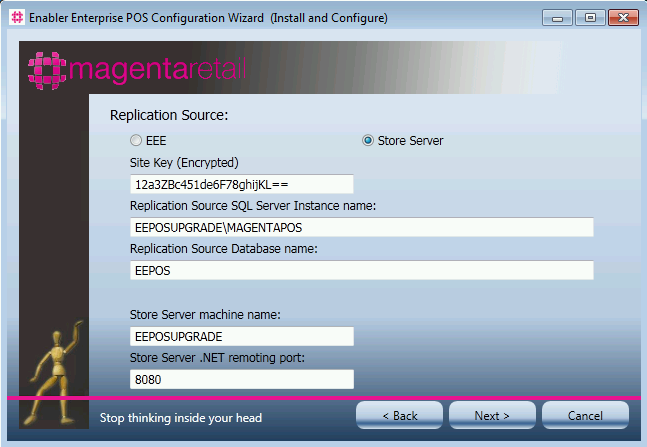The height and width of the screenshot is (447, 647).
Task: Select the EEE radio button
Action: [x=136, y=141]
